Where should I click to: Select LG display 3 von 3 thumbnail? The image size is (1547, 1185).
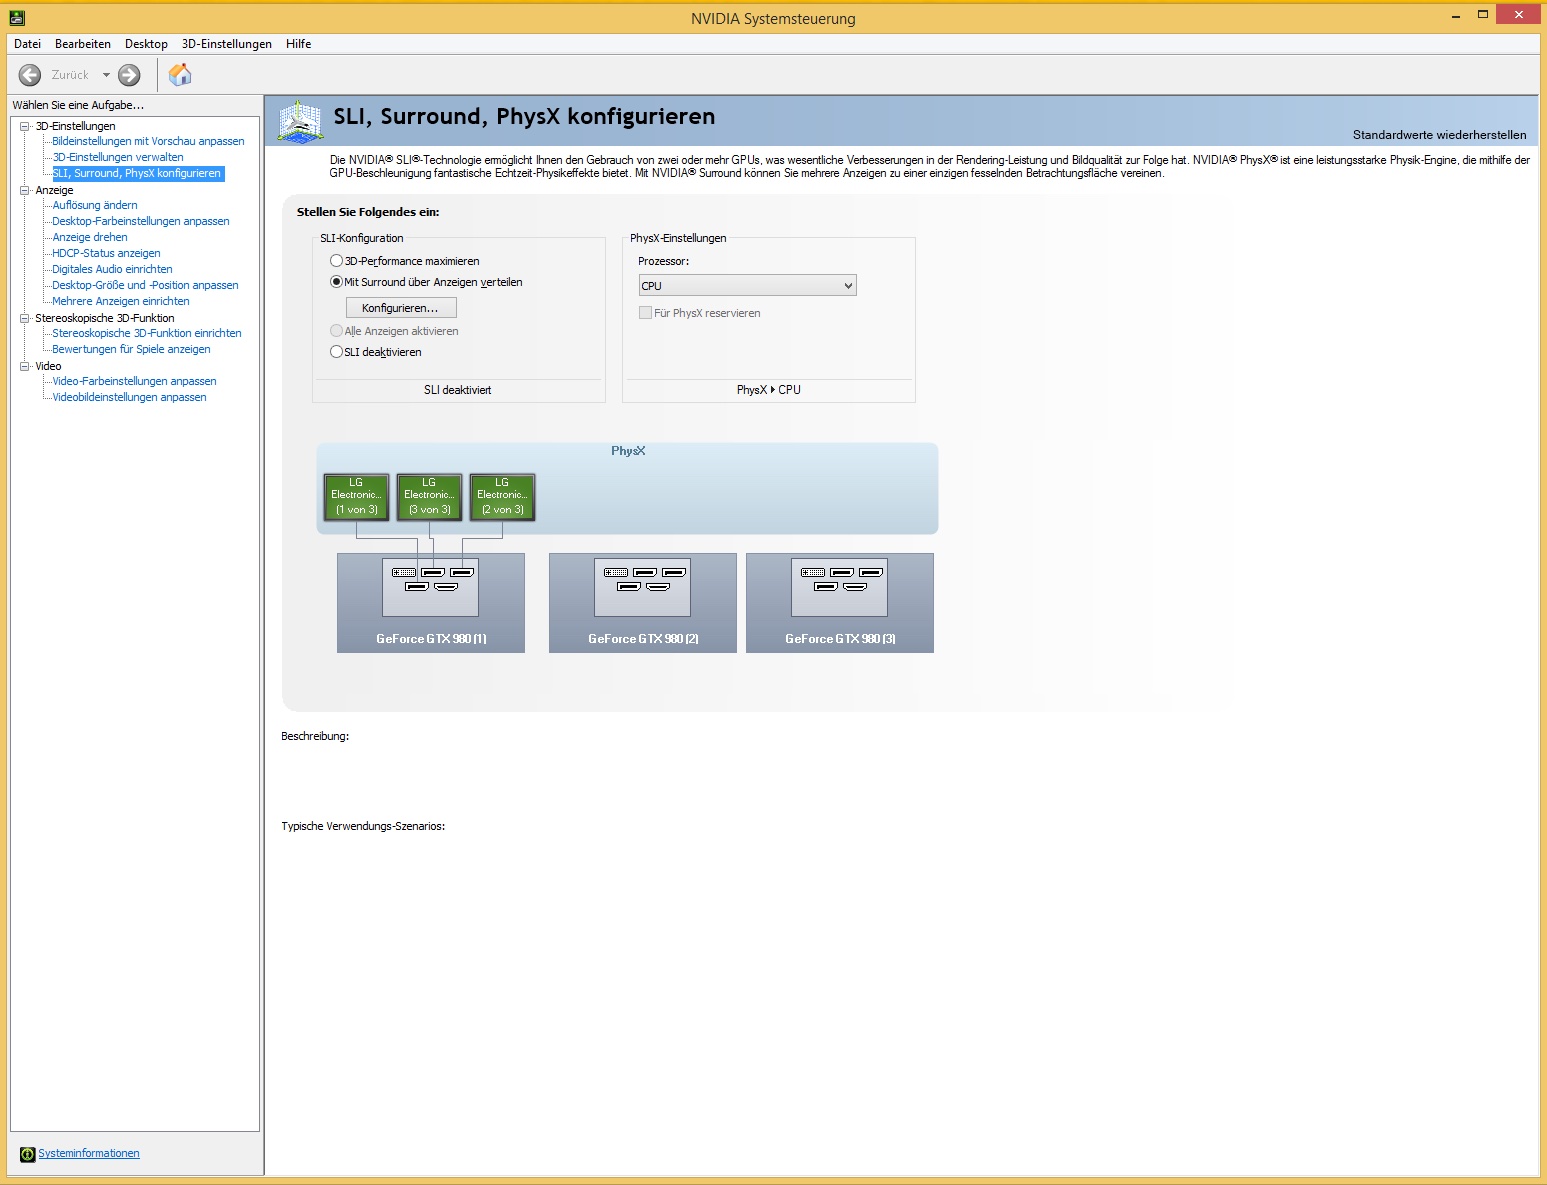(429, 497)
